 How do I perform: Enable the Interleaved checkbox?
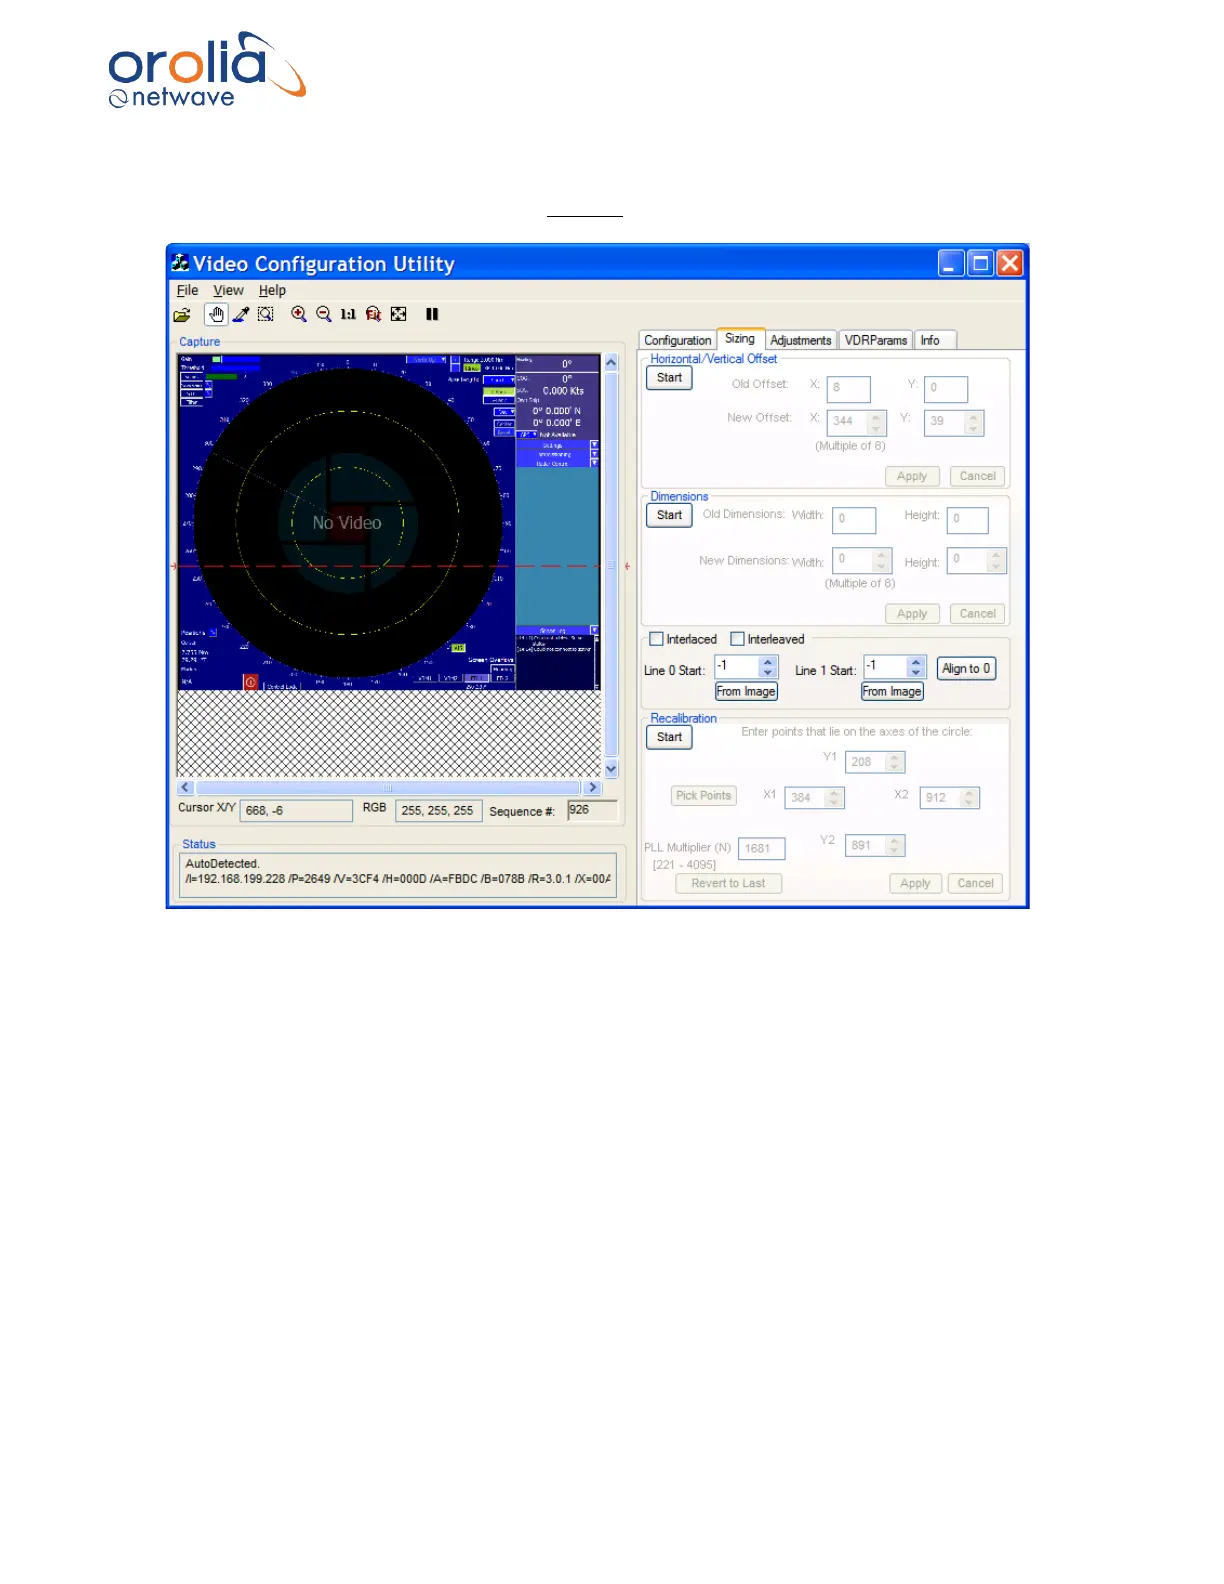coord(738,639)
